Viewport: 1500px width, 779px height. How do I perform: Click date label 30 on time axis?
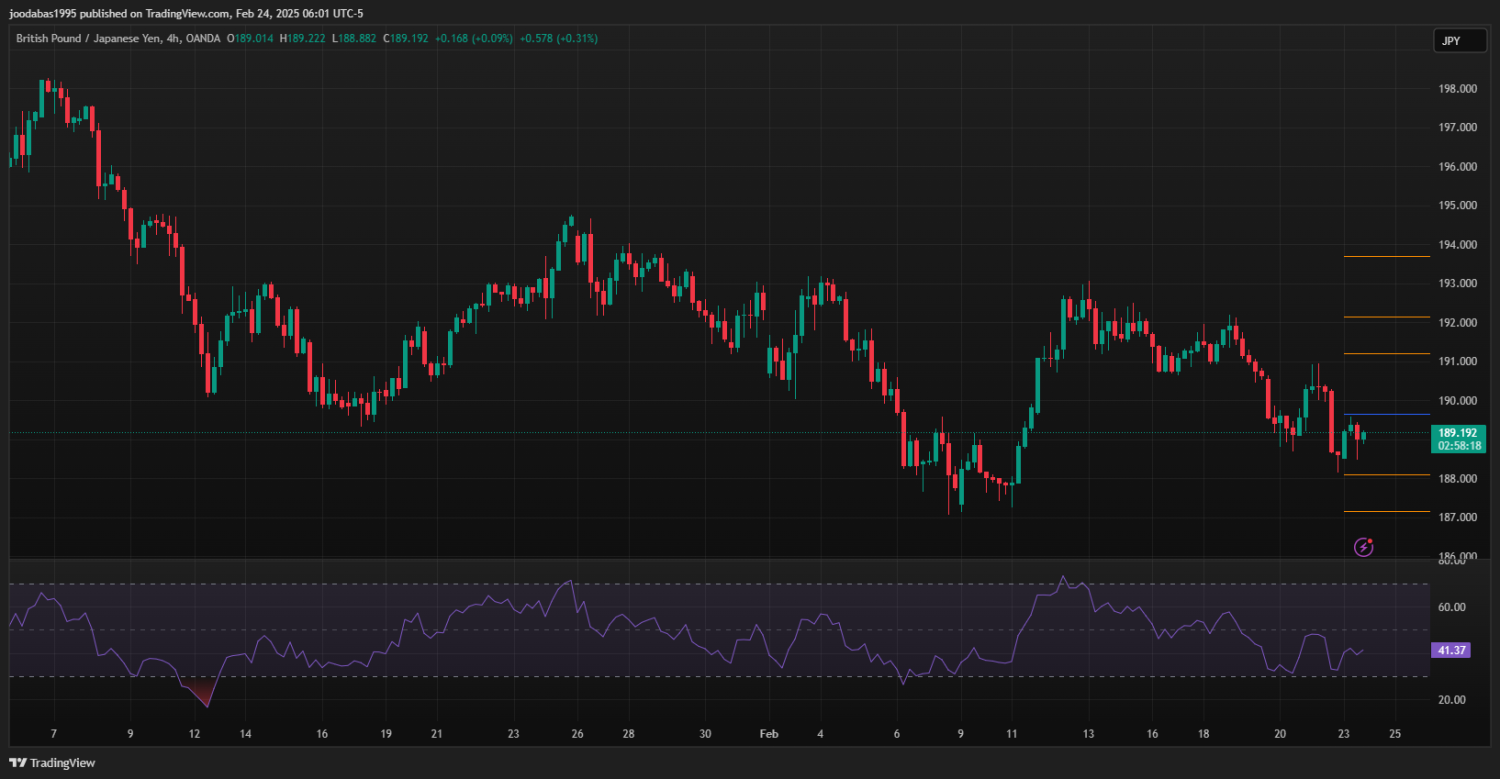pos(705,734)
